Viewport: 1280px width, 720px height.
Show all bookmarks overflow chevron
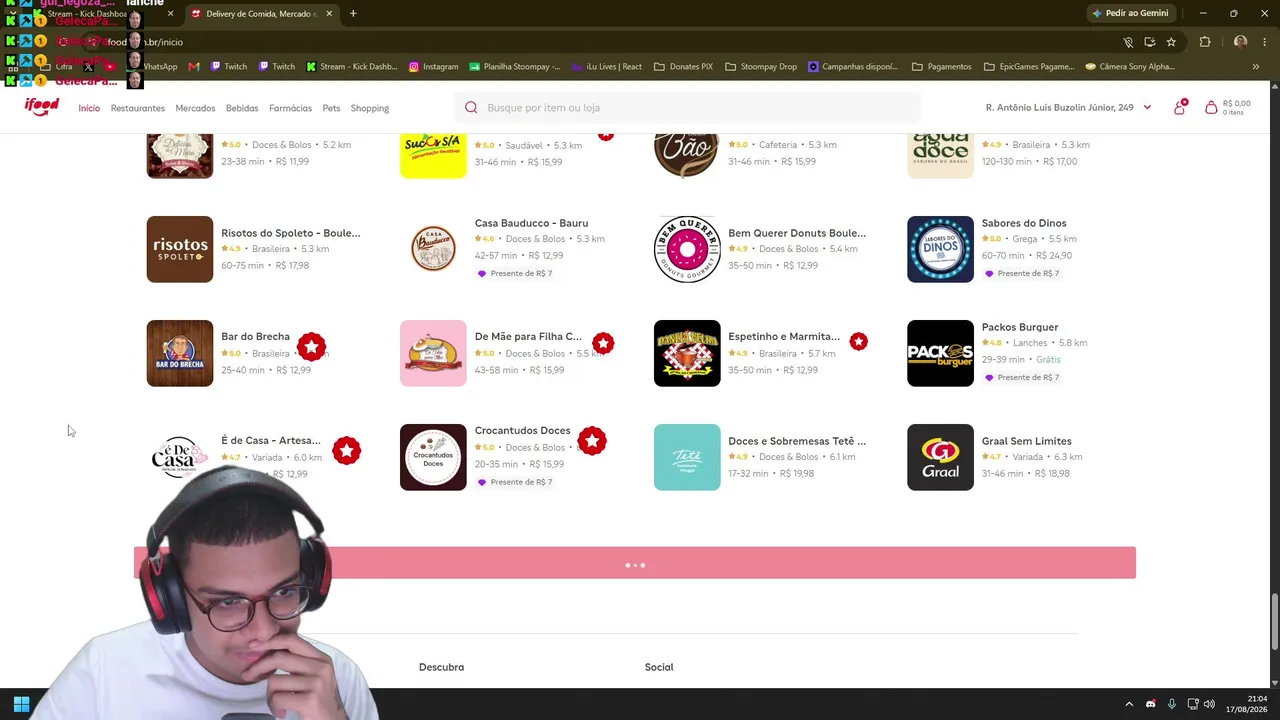point(1256,67)
